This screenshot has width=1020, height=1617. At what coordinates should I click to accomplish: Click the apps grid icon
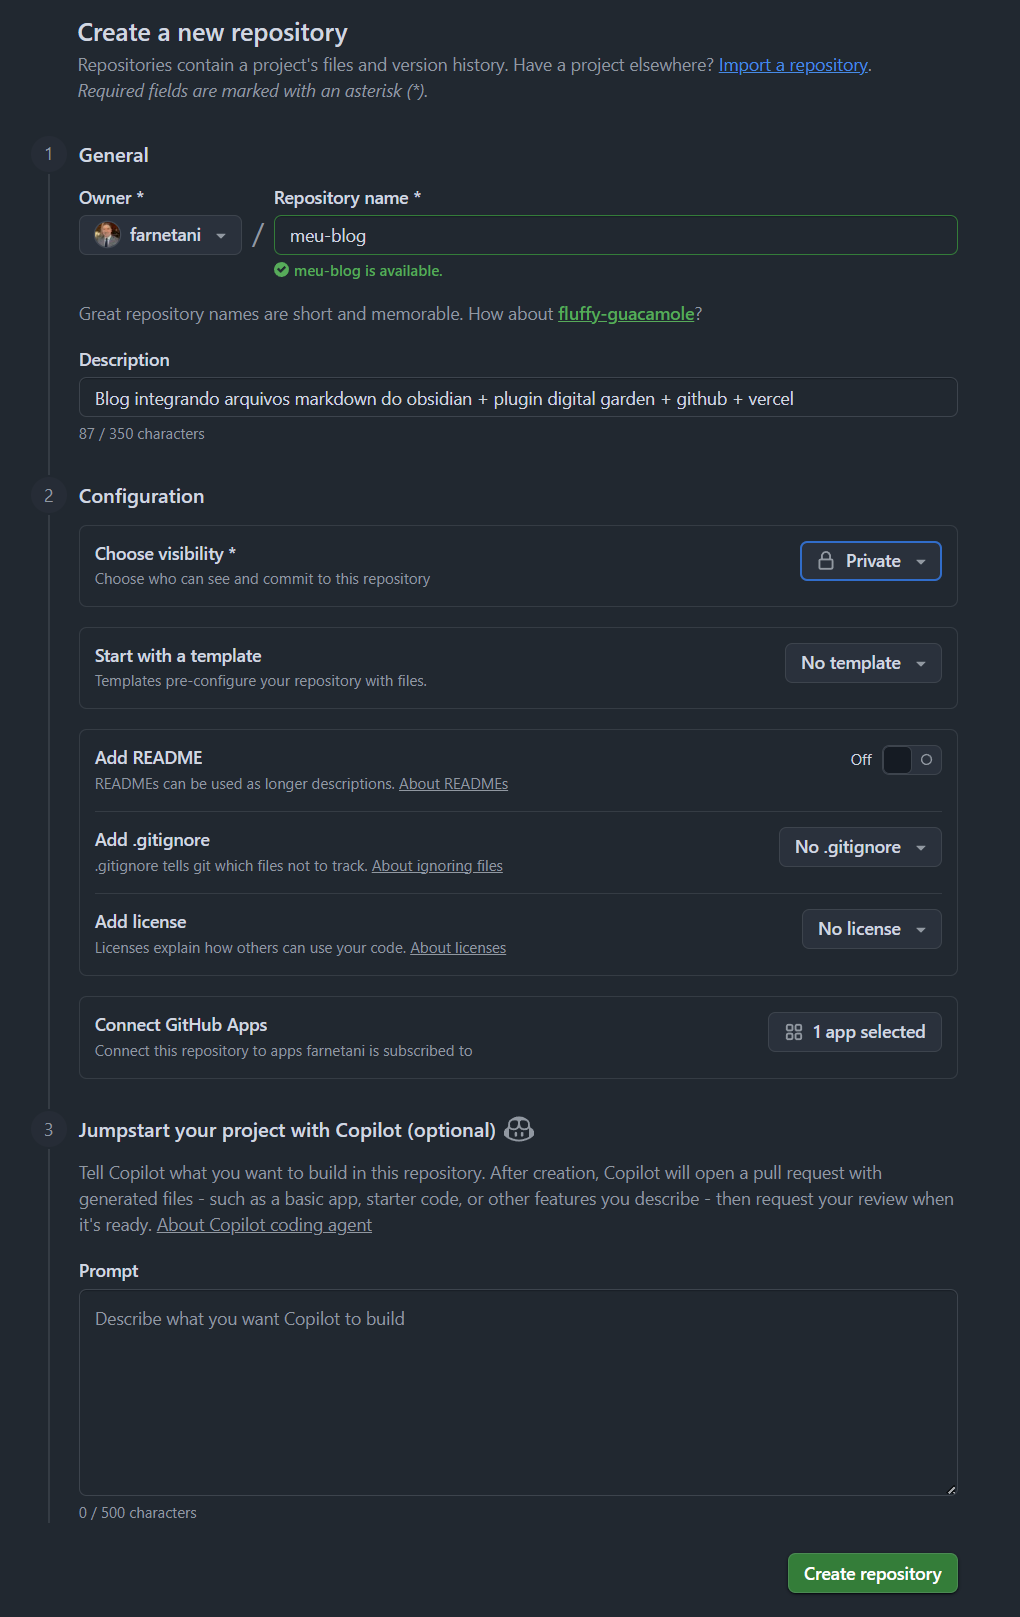click(x=794, y=1032)
